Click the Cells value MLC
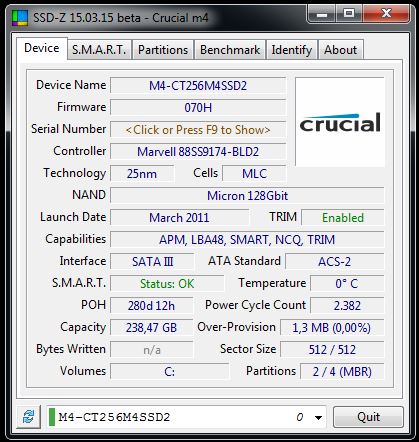The height and width of the screenshot is (442, 419). pos(254,174)
